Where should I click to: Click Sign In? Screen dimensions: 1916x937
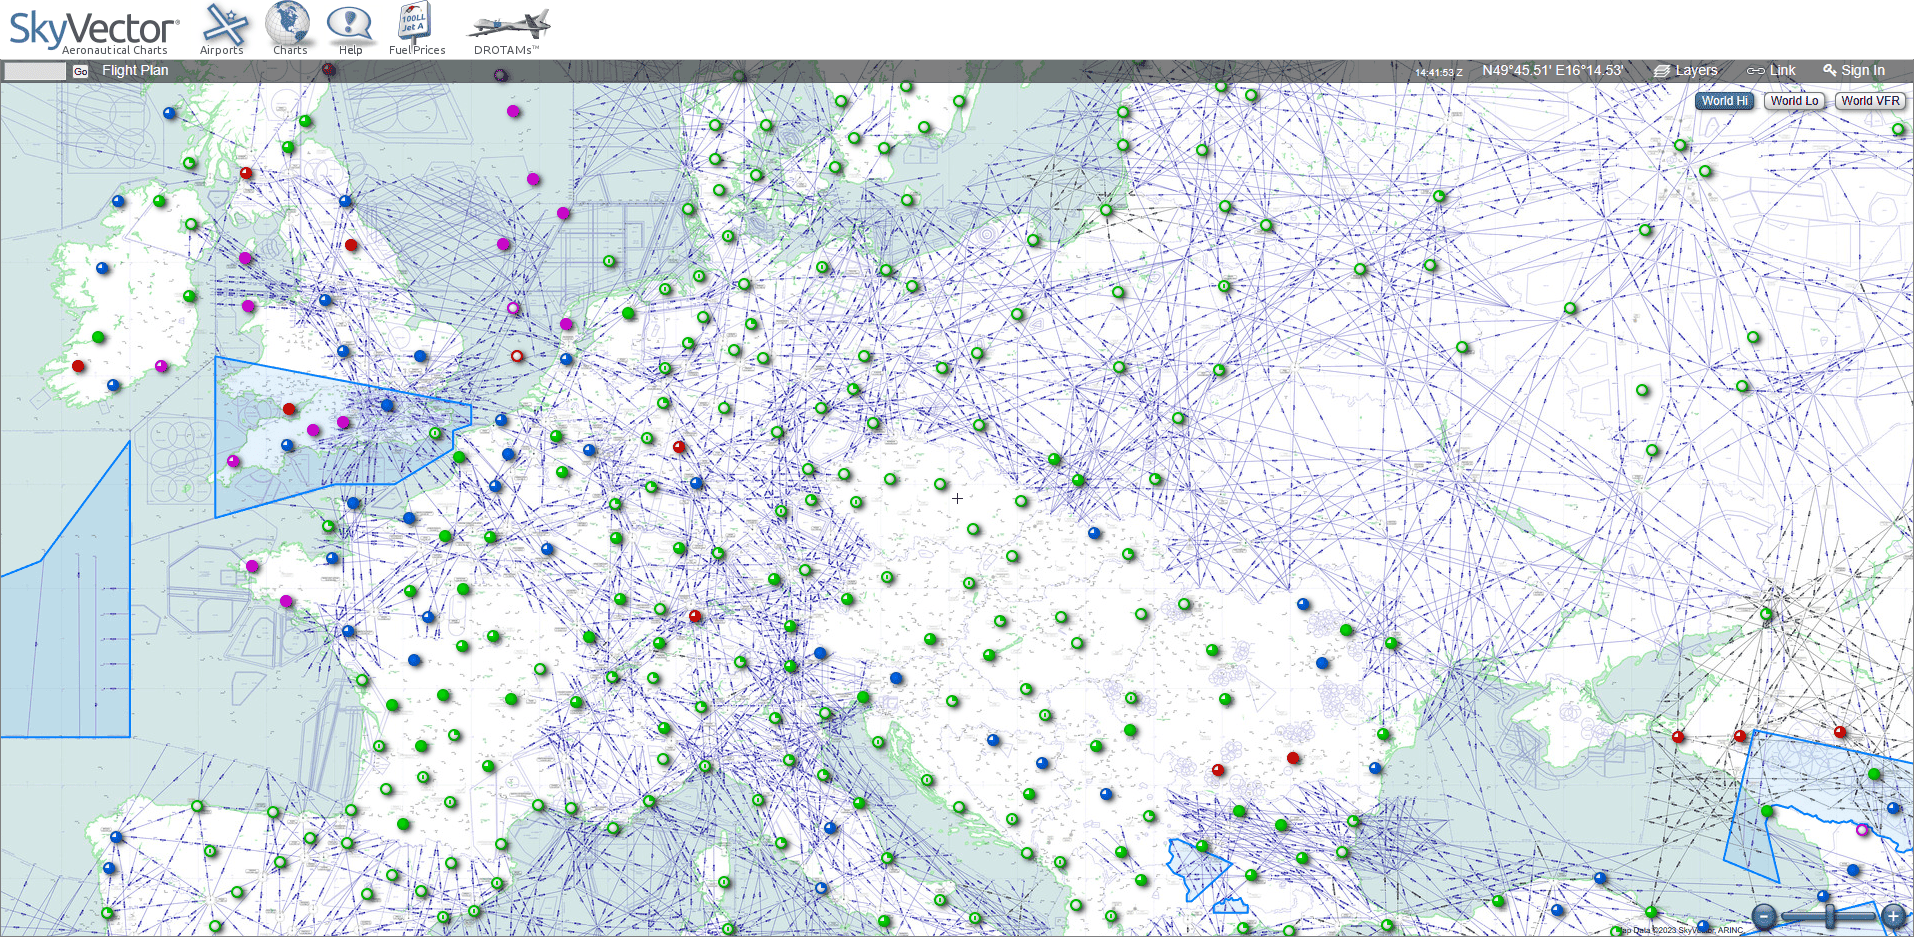tap(1854, 70)
